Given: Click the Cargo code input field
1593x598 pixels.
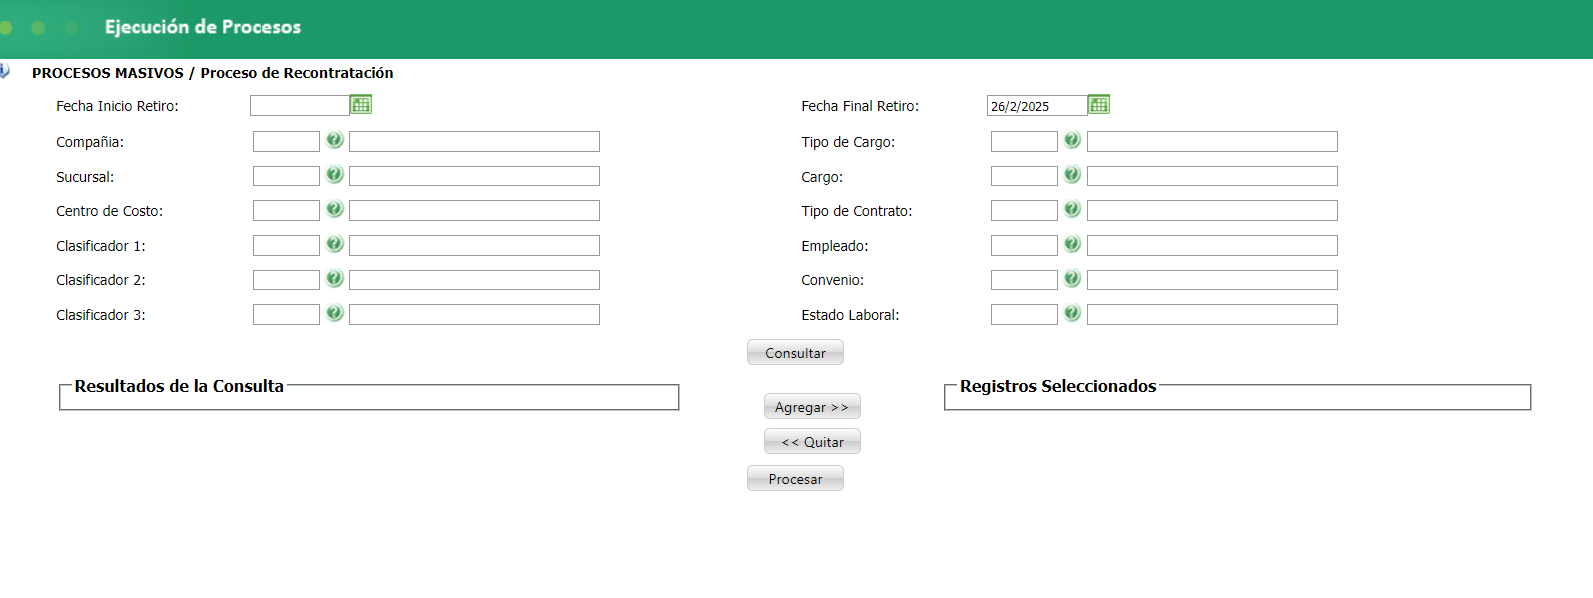Looking at the screenshot, I should coord(1024,176).
